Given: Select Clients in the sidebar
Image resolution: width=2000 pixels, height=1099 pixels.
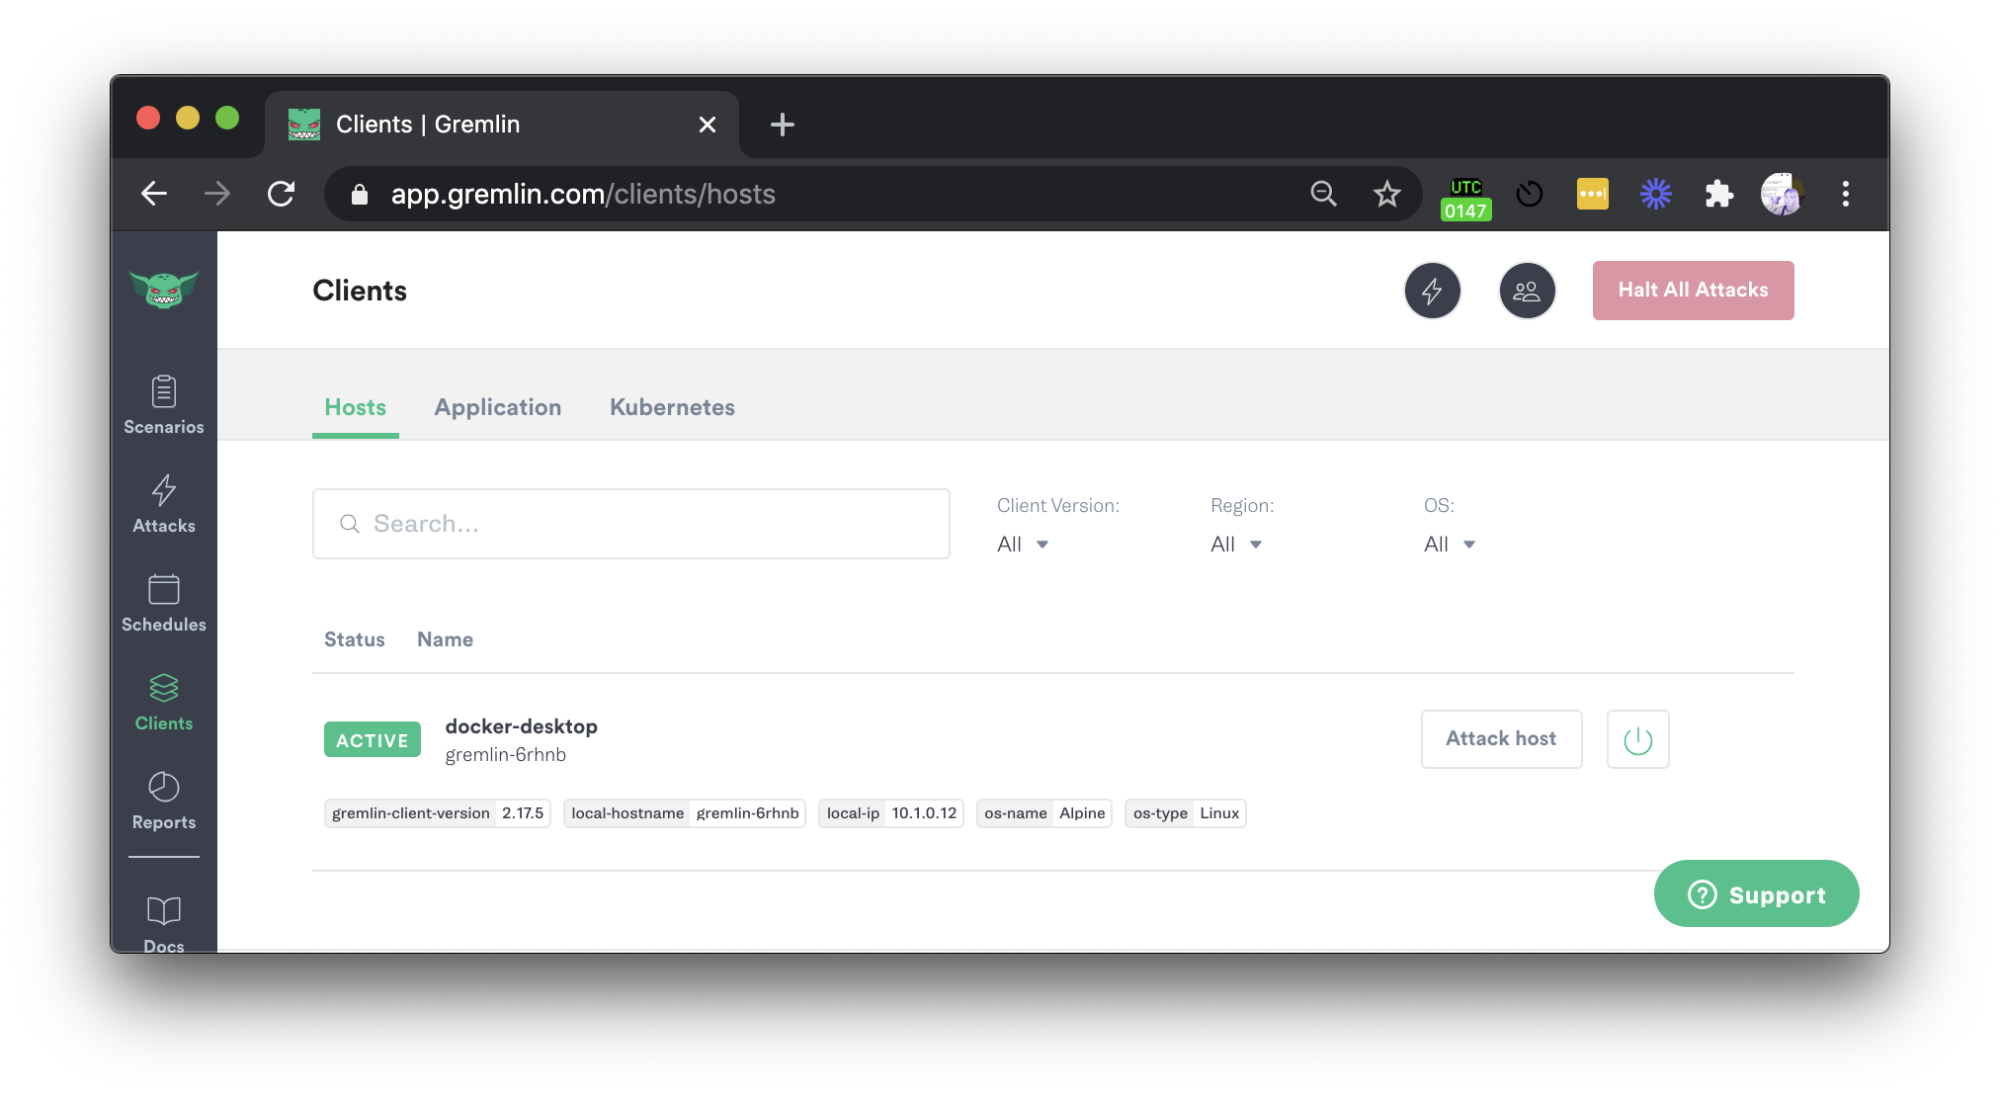Looking at the screenshot, I should tap(164, 702).
